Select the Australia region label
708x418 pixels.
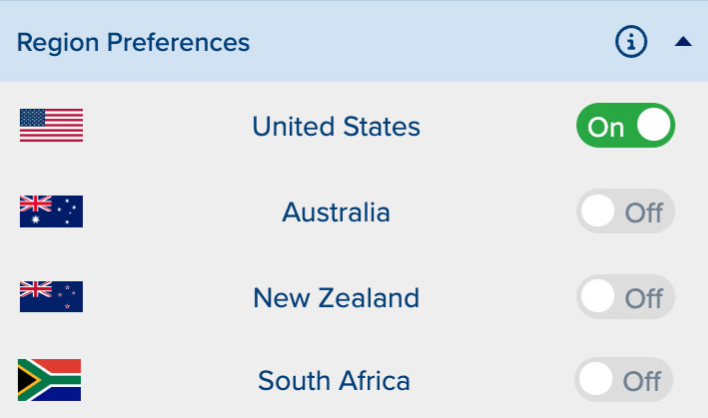(336, 212)
